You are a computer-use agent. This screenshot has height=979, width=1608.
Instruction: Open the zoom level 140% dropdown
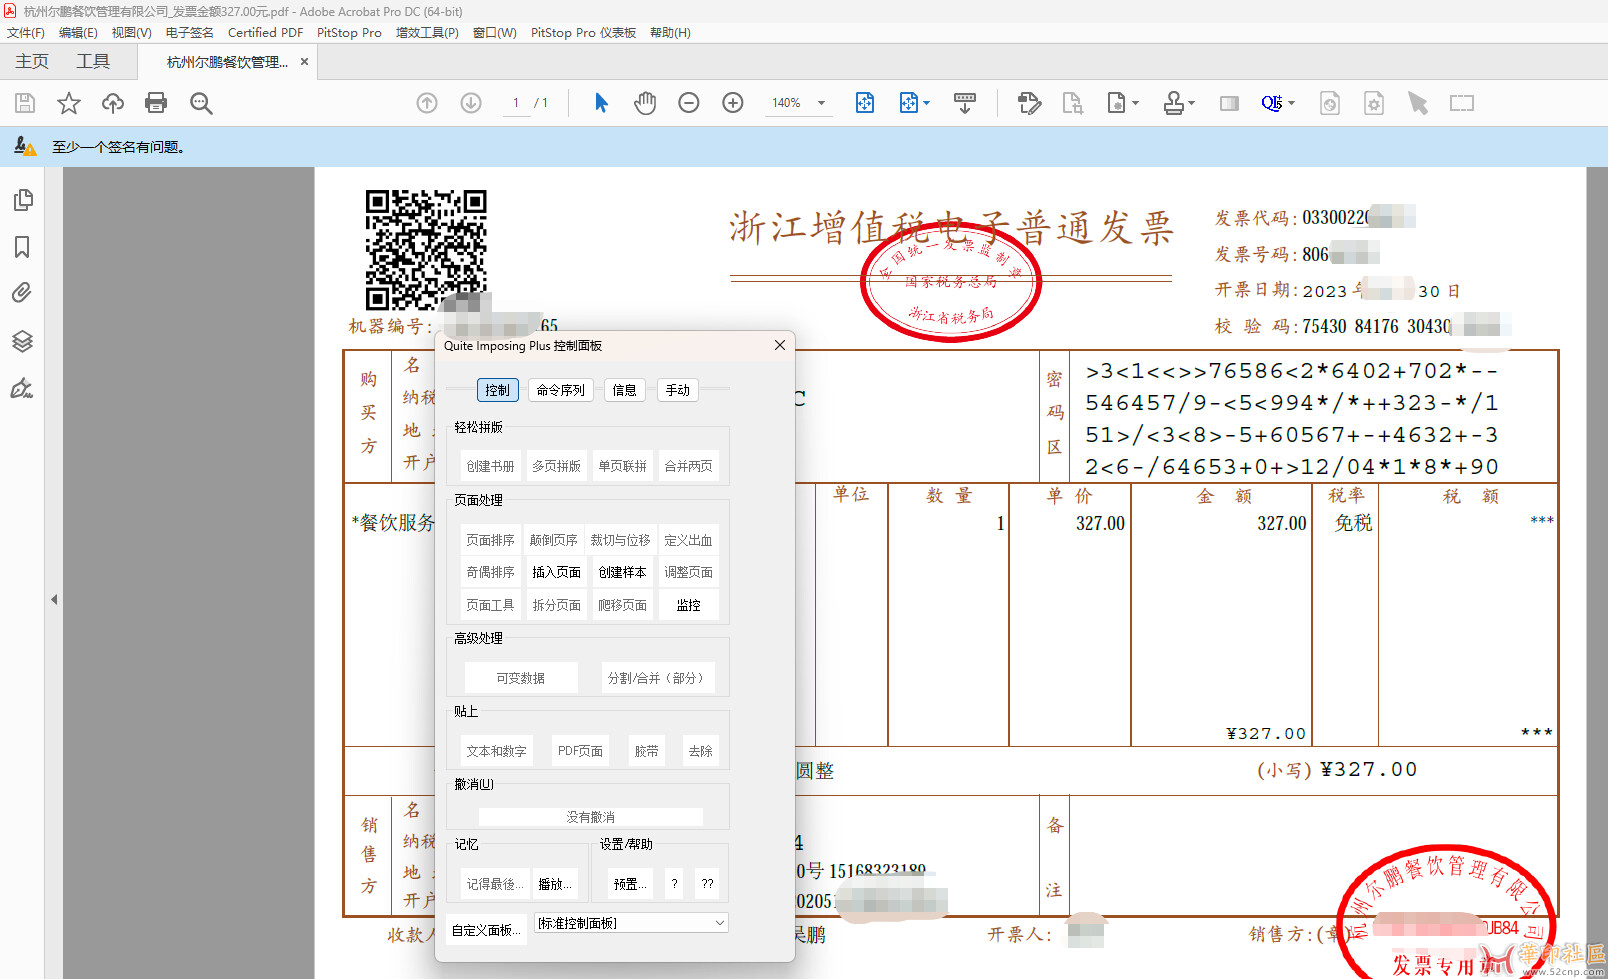[x=822, y=103]
